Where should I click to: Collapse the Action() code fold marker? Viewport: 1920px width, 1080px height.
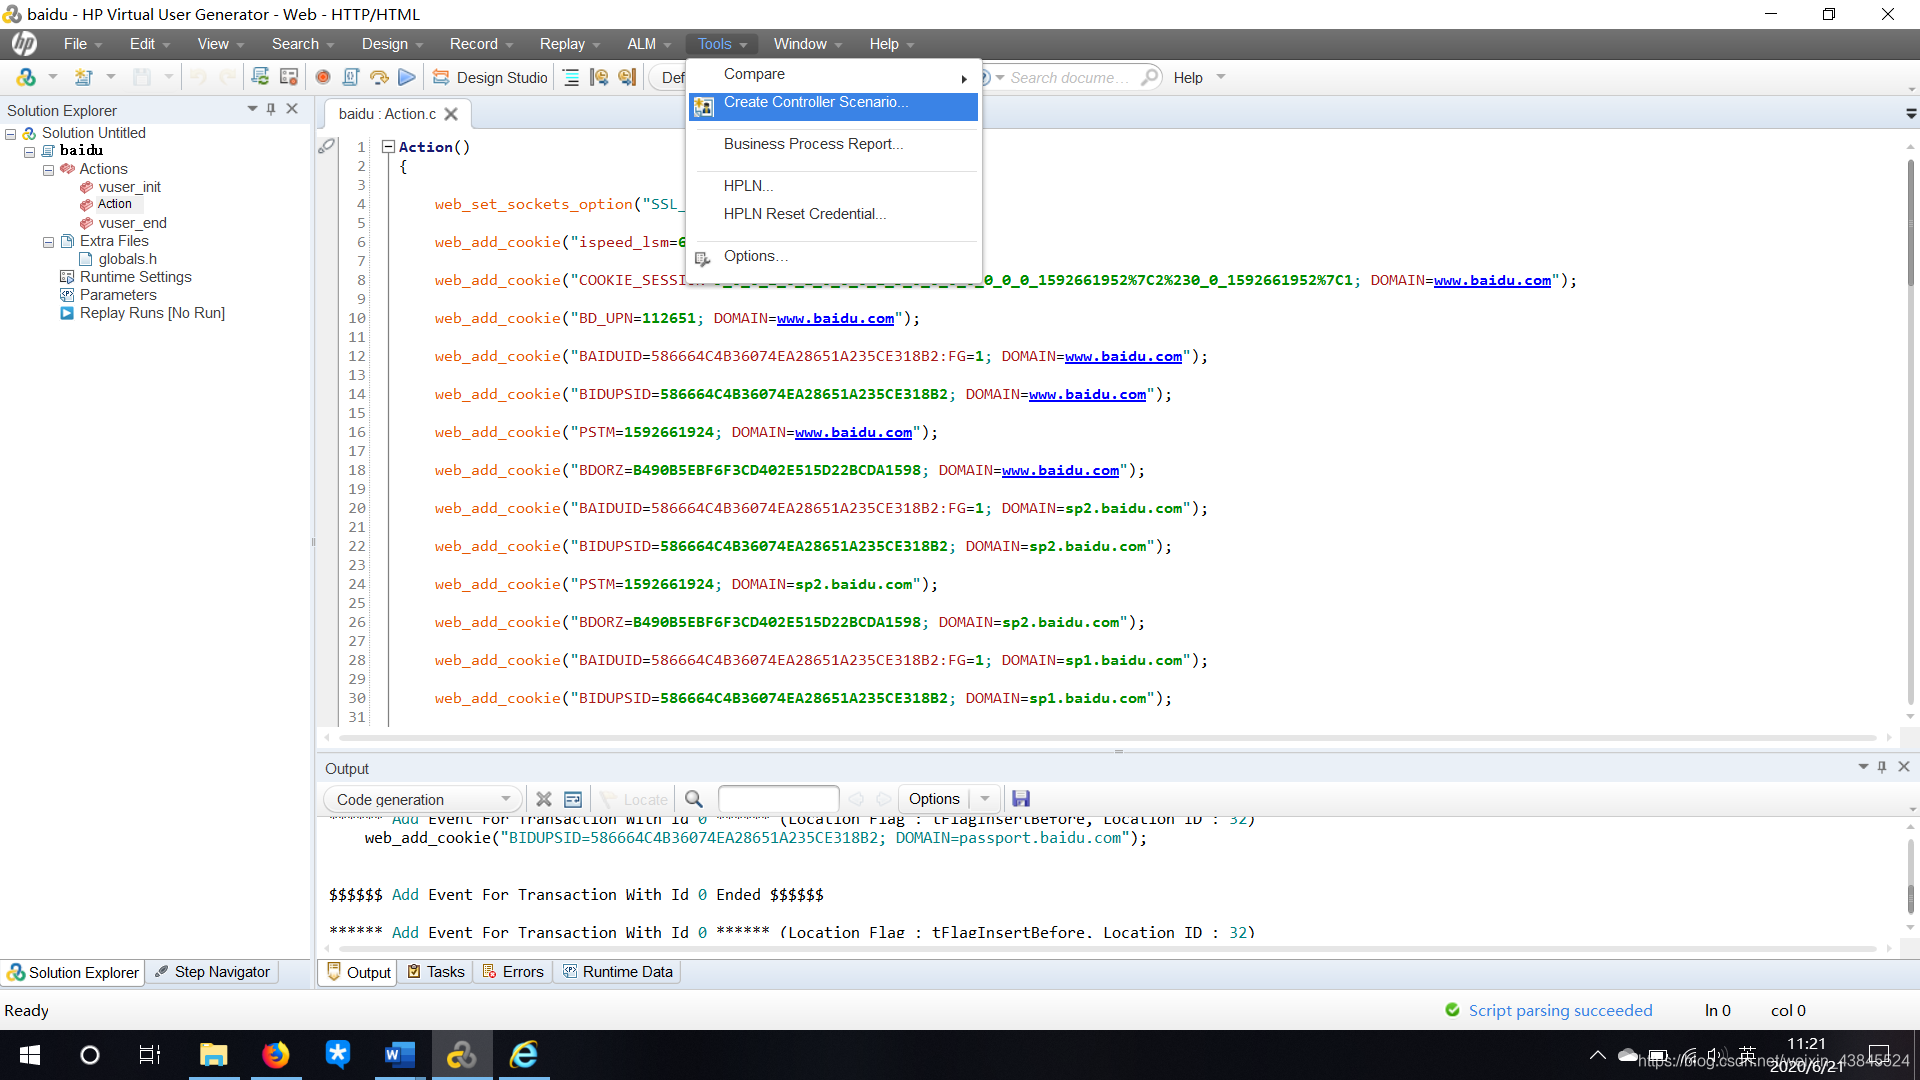pyautogui.click(x=388, y=147)
